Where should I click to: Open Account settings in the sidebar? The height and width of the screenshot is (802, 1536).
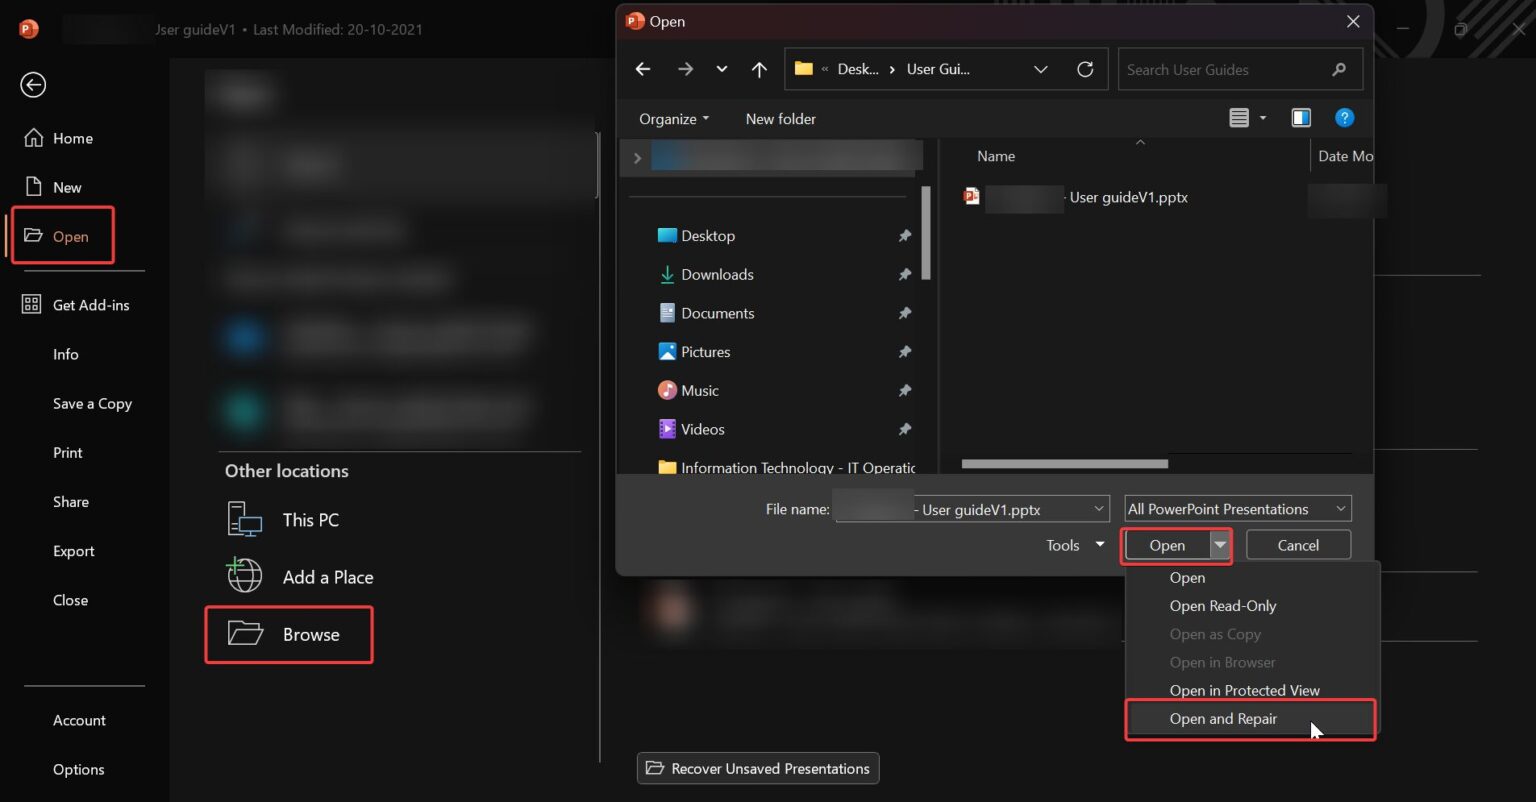79,720
